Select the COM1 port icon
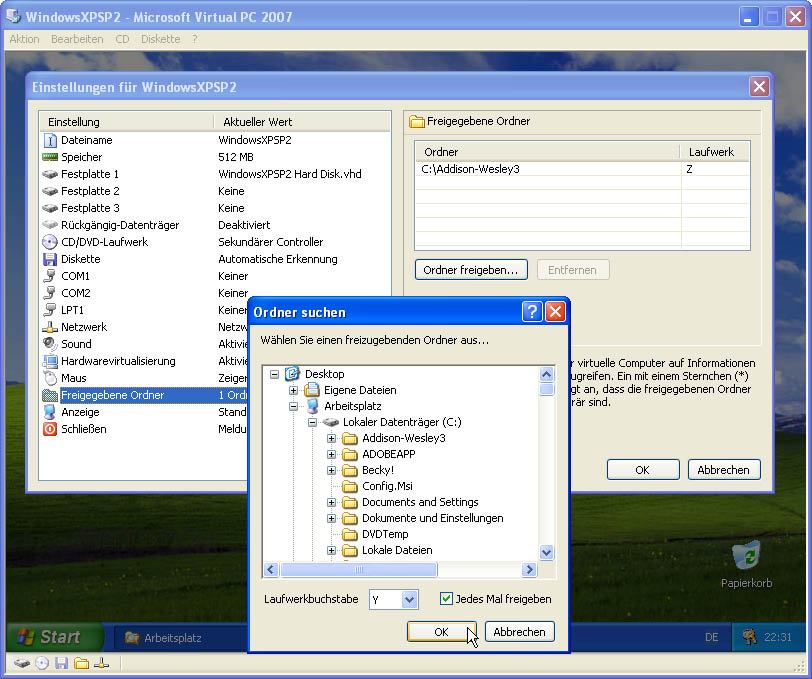 (x=50, y=276)
